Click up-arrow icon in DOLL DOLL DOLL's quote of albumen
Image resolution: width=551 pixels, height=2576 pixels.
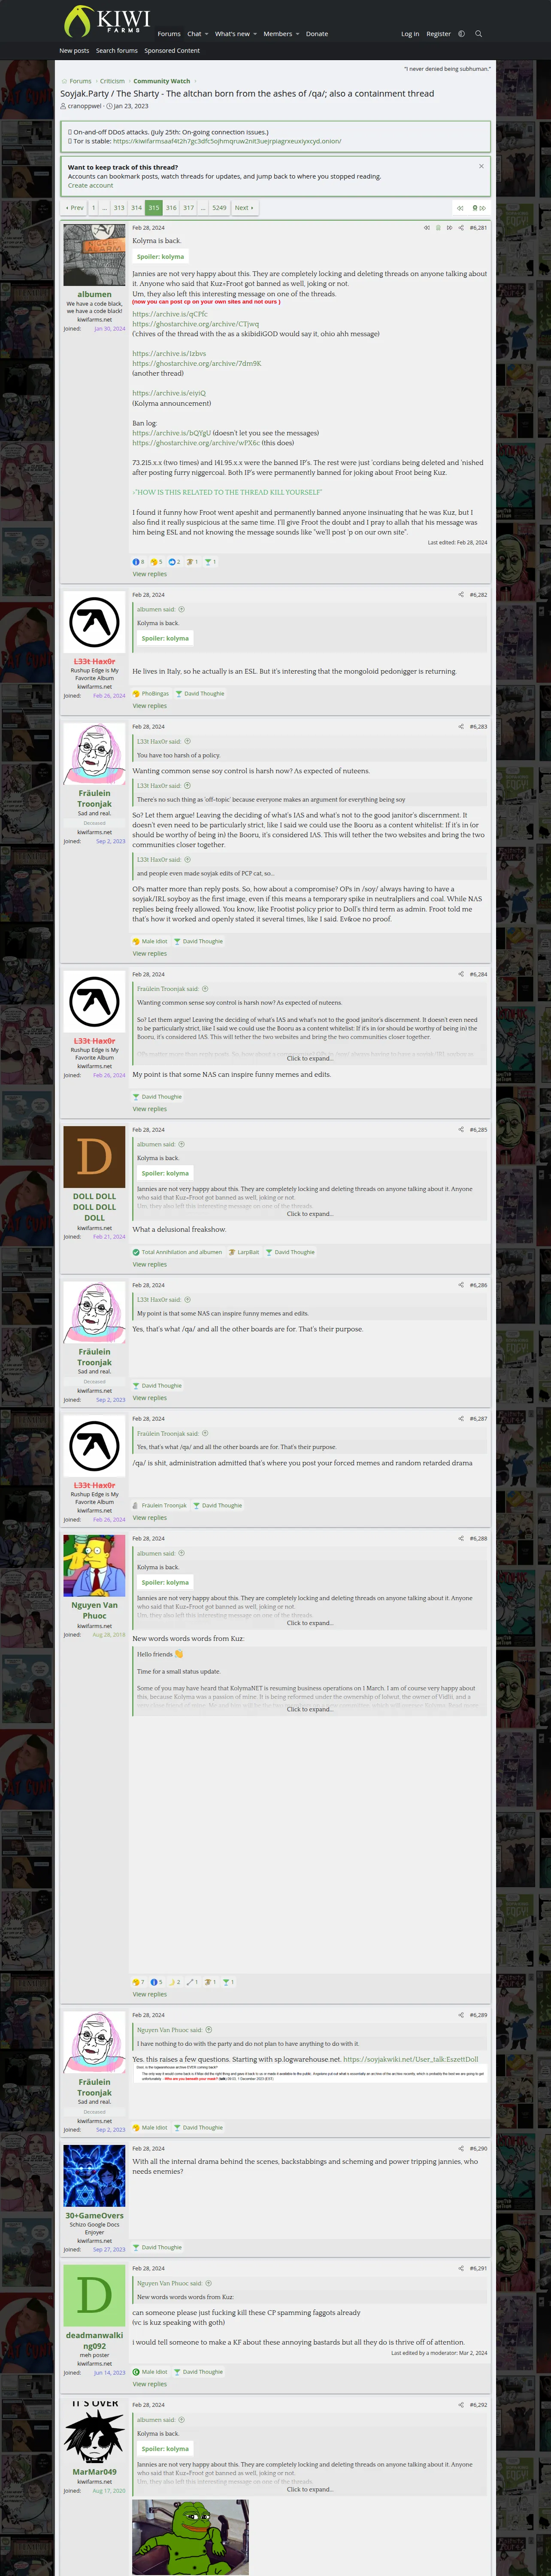tap(181, 1144)
